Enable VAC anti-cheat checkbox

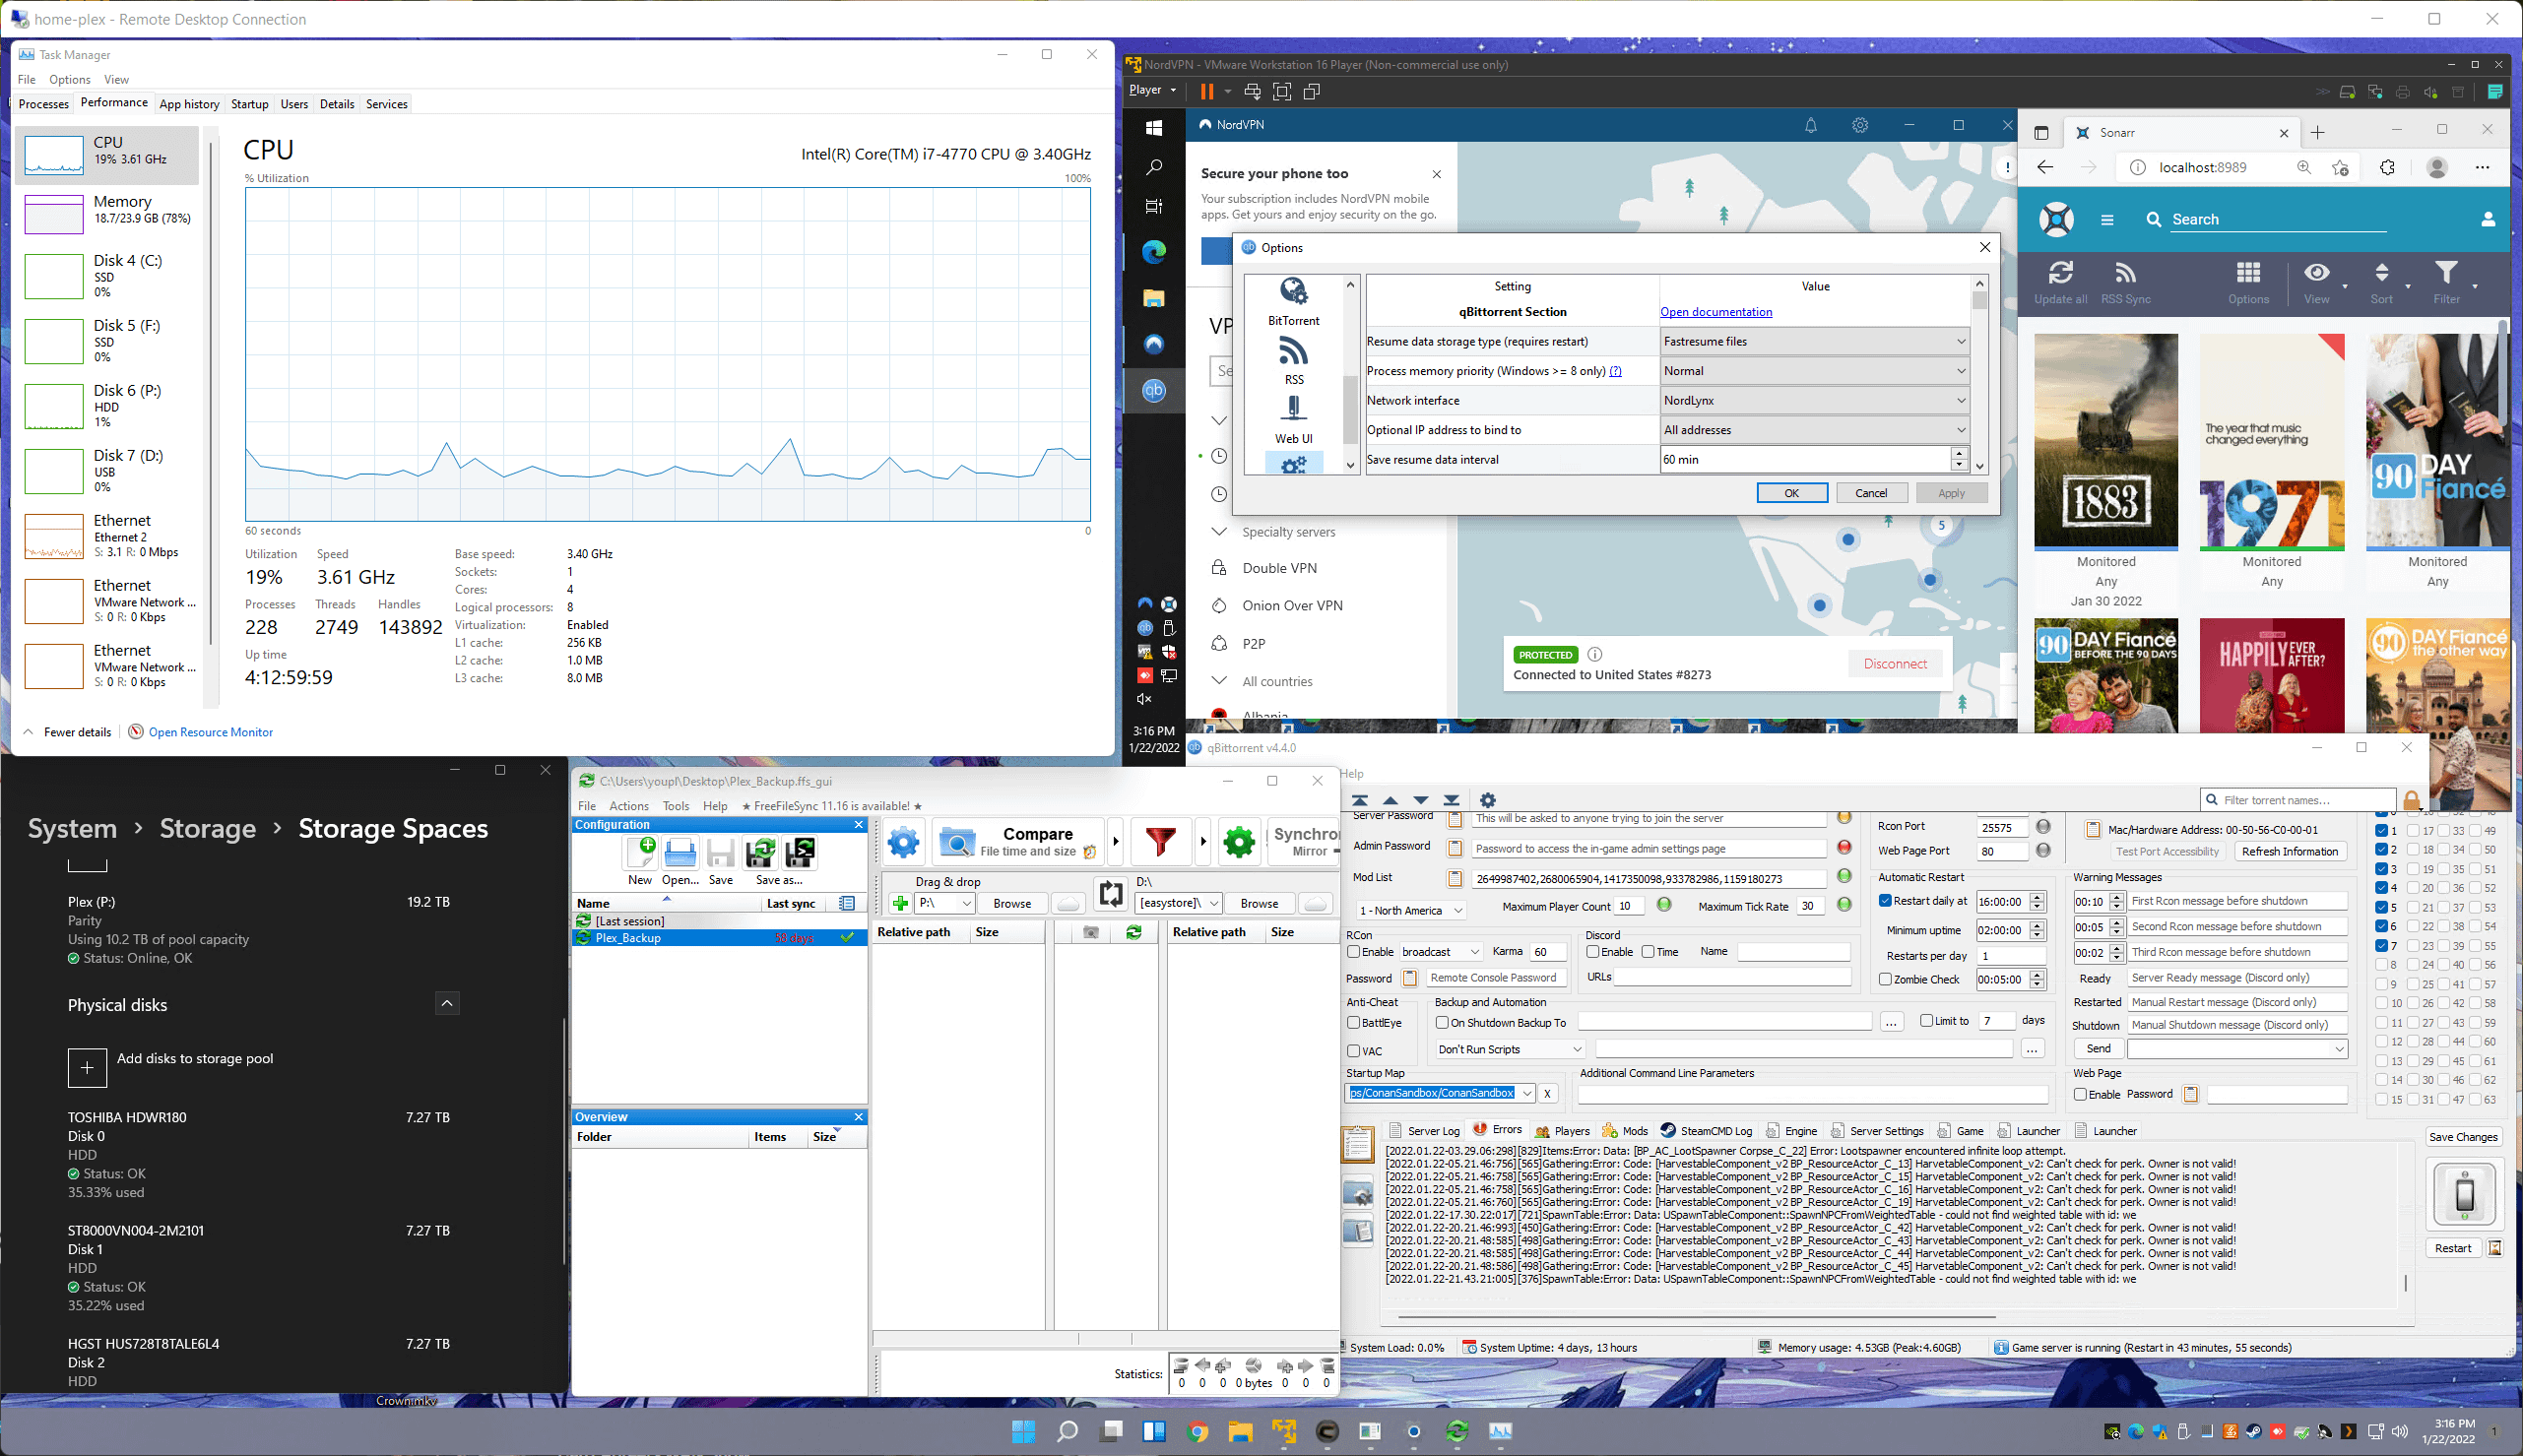(1354, 1051)
